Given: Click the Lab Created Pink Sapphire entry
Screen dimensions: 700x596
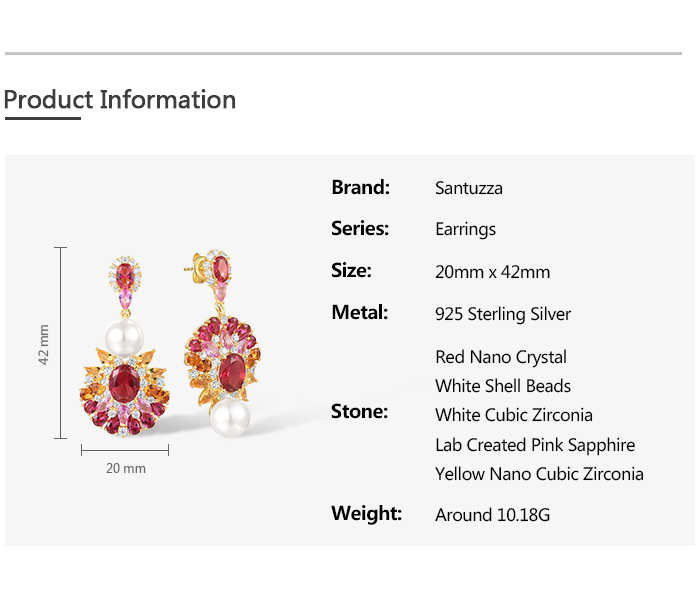Looking at the screenshot, I should click(535, 445).
